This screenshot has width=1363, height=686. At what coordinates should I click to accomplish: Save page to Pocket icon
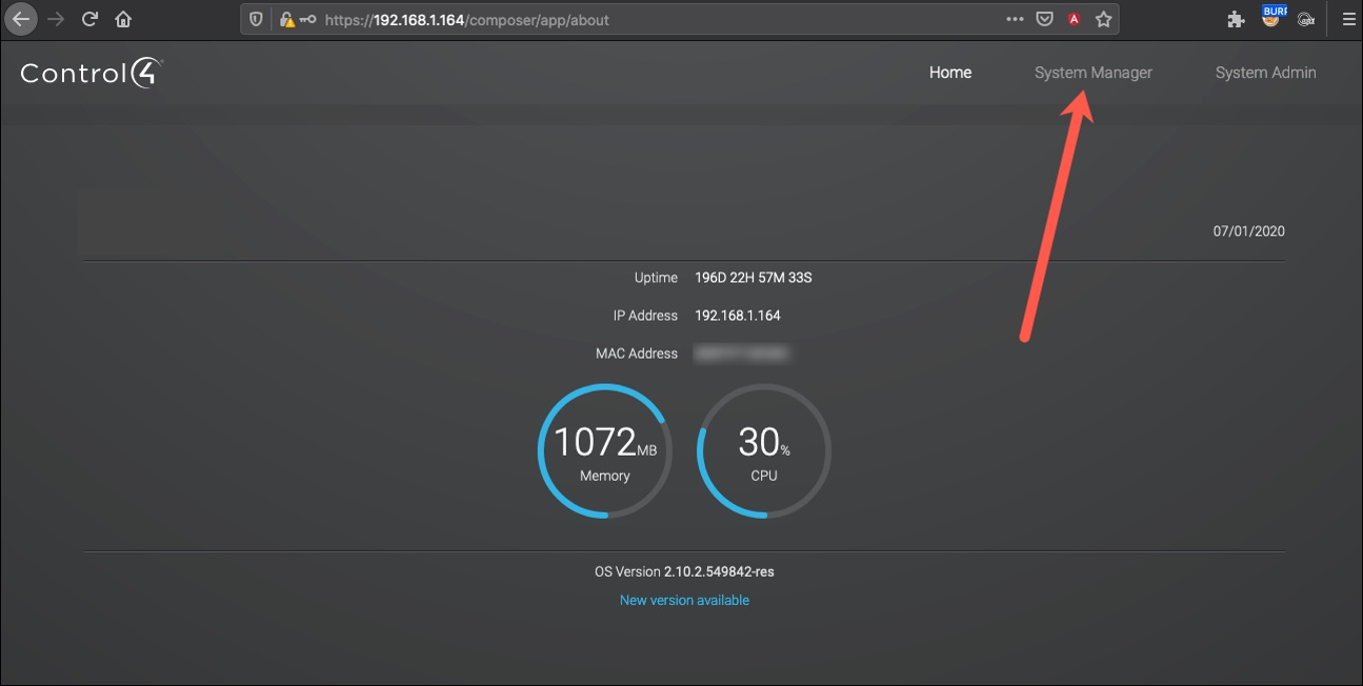point(1044,19)
